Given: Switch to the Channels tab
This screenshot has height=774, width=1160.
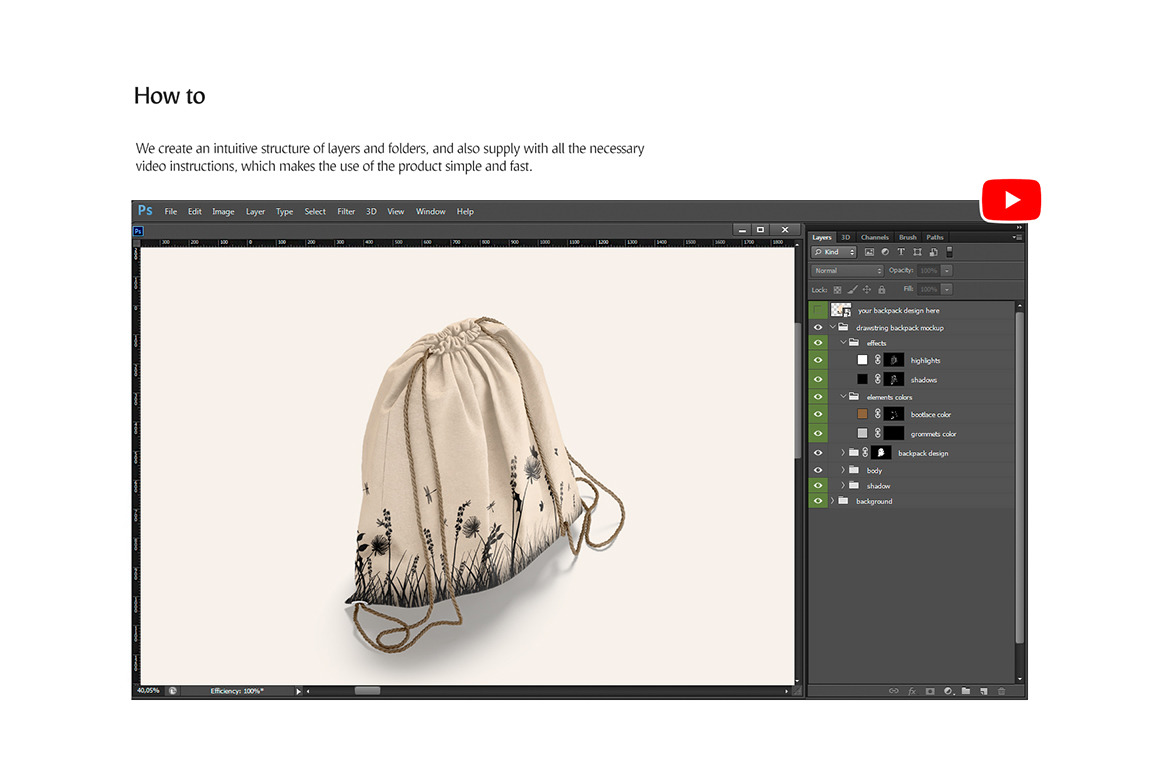Looking at the screenshot, I should tap(874, 237).
